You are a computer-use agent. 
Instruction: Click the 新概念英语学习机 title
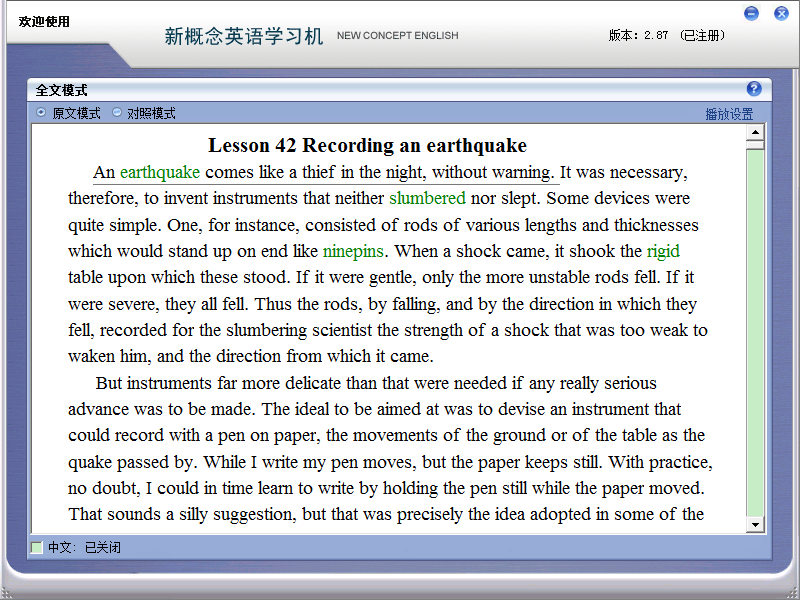[244, 36]
